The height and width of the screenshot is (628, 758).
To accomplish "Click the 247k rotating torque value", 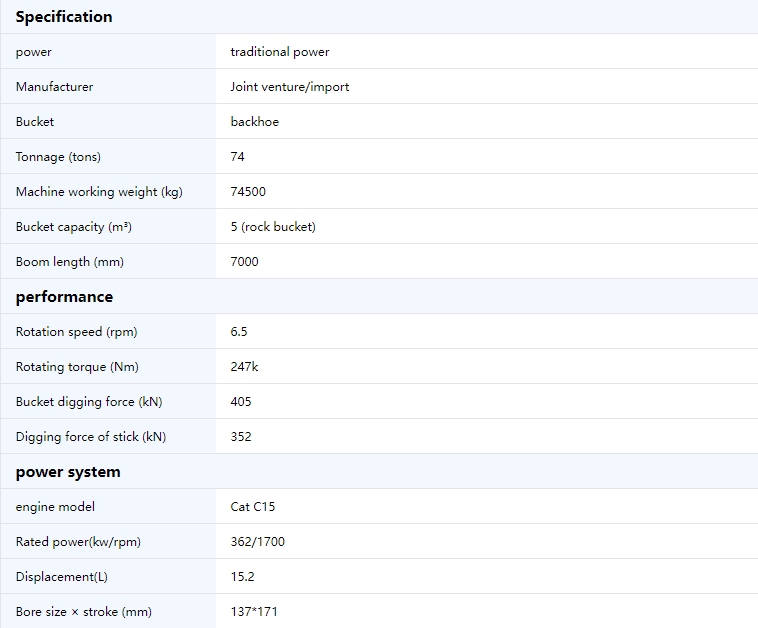I will (244, 367).
